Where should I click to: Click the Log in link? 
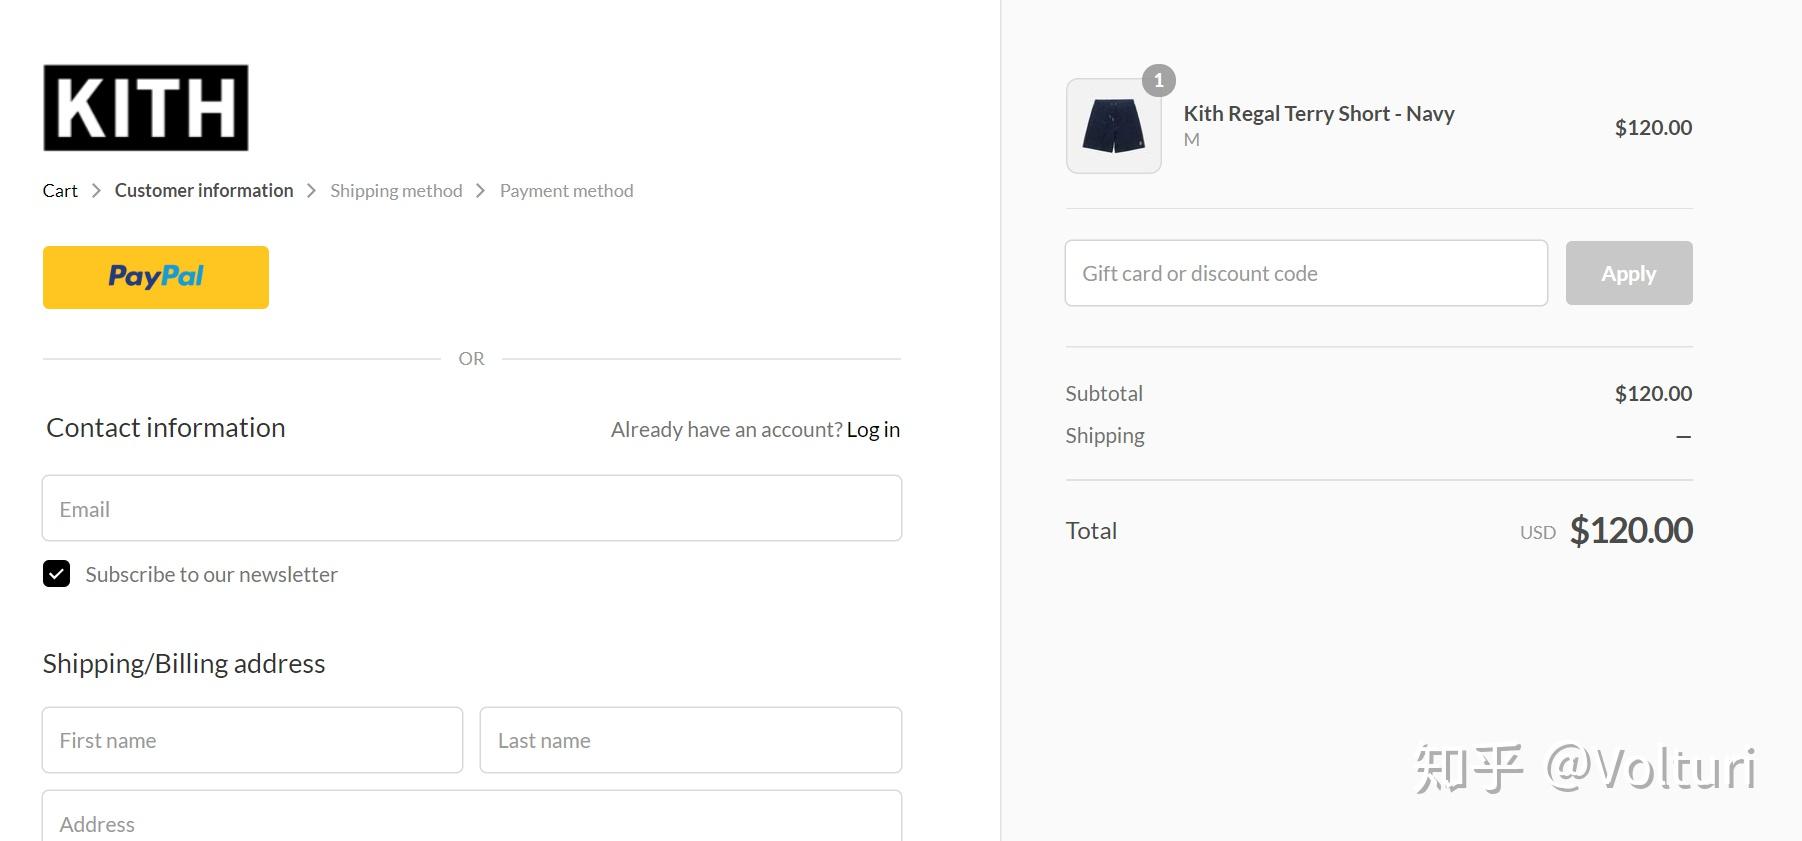(x=873, y=430)
